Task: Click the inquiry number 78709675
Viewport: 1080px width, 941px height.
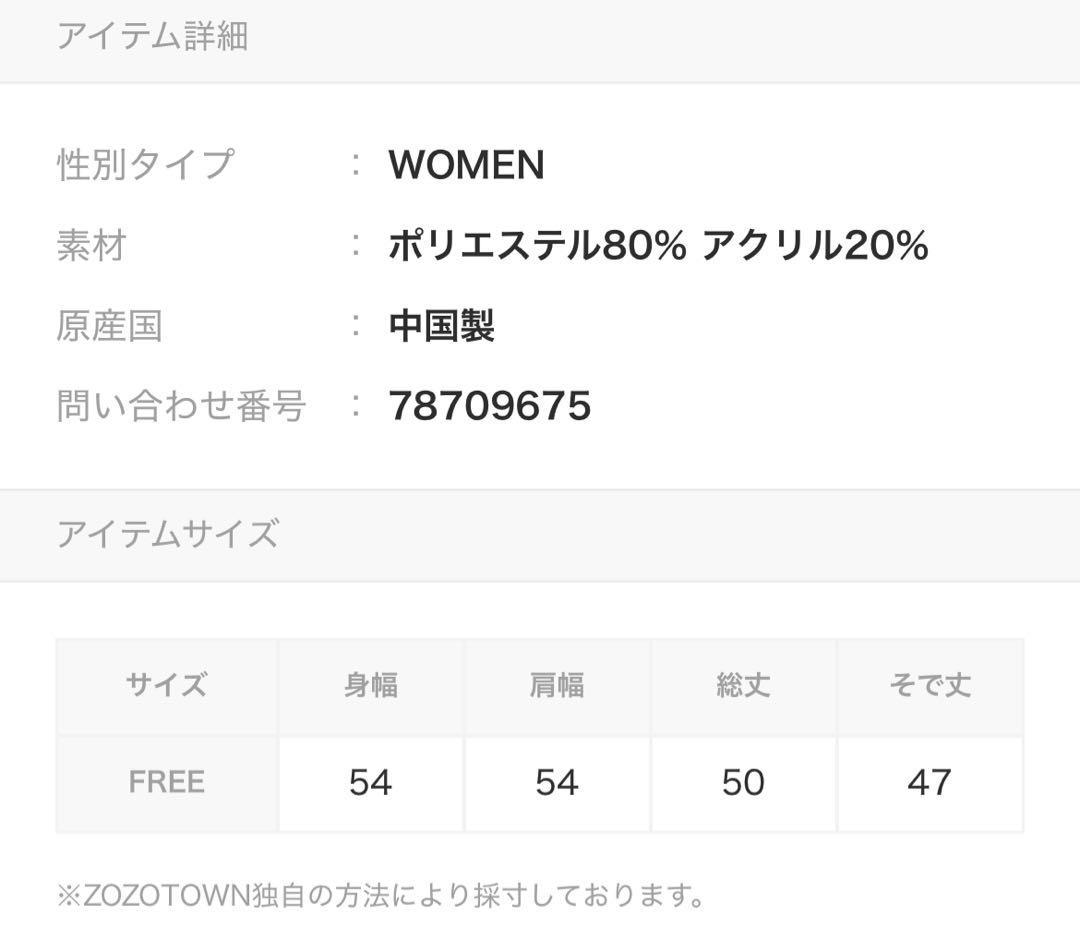Action: pyautogui.click(x=489, y=406)
